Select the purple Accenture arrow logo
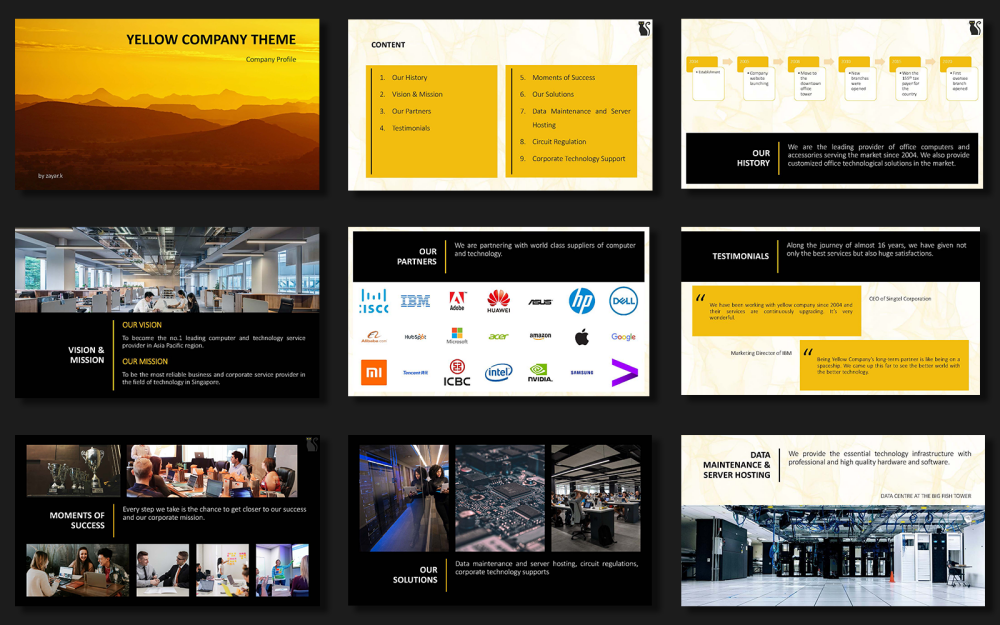Image resolution: width=1000 pixels, height=625 pixels. point(624,372)
